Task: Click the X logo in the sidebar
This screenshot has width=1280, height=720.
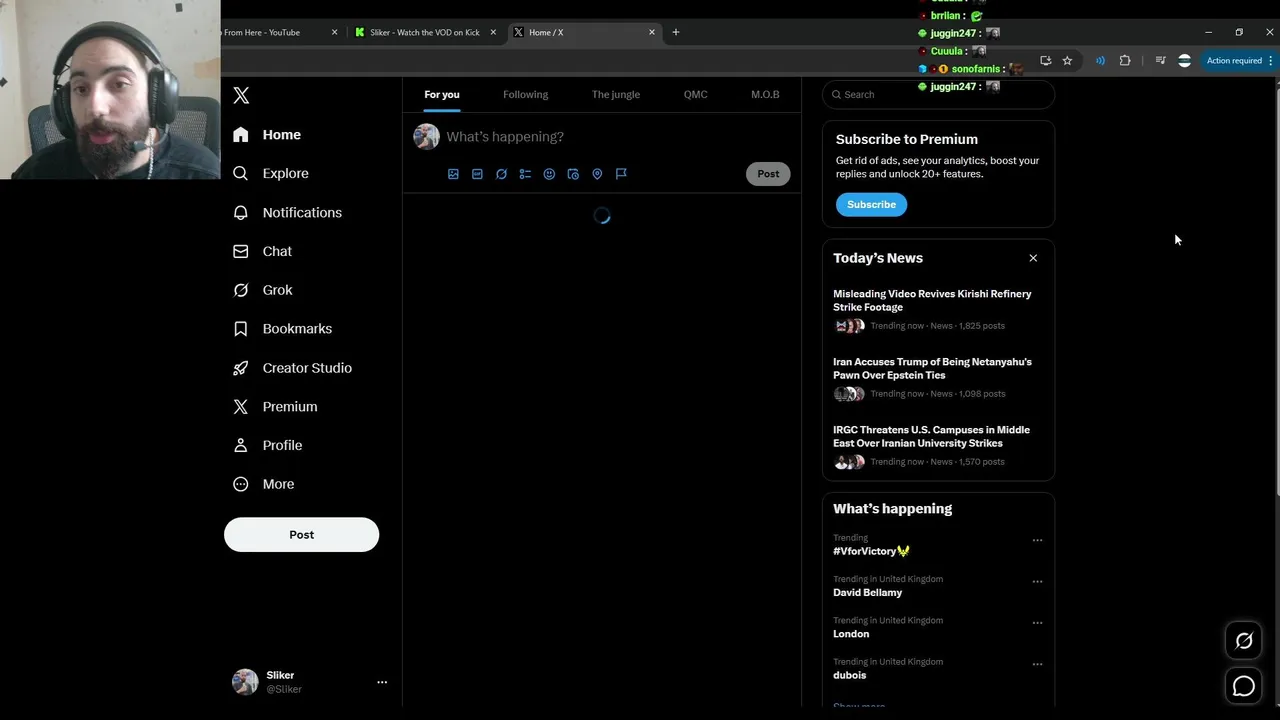Action: [x=241, y=95]
